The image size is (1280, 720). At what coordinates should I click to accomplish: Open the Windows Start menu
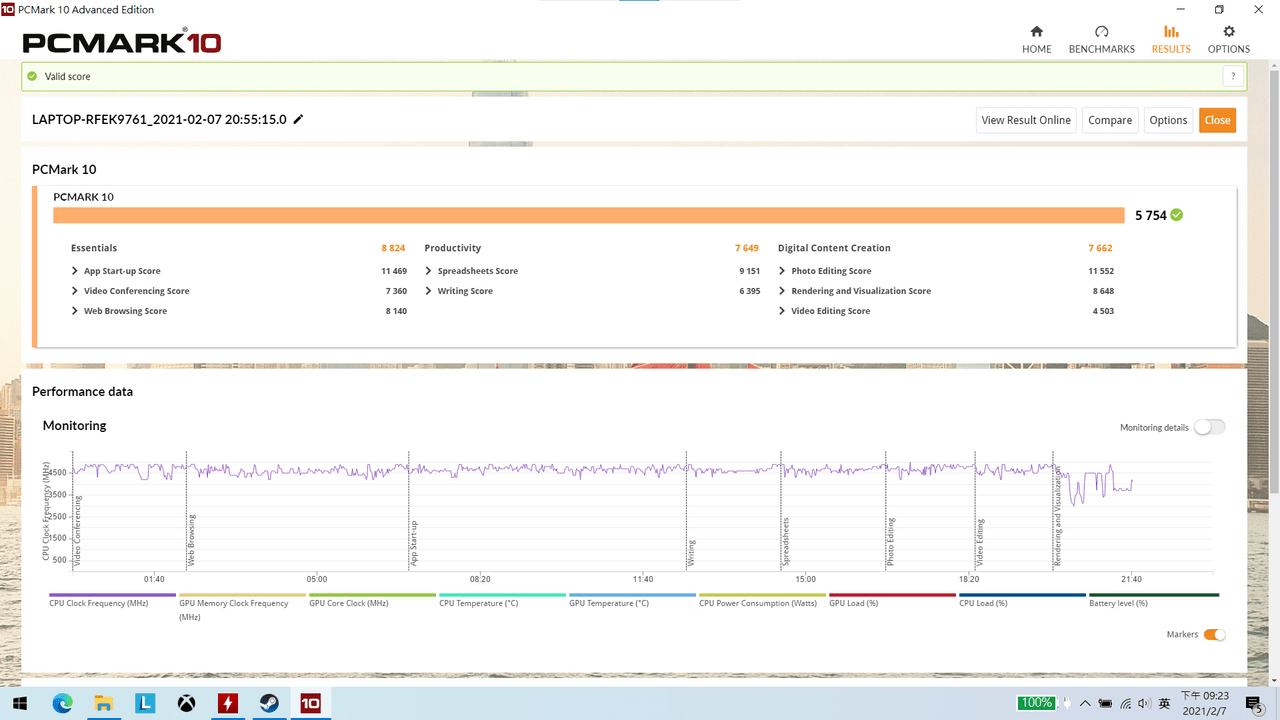pyautogui.click(x=20, y=703)
